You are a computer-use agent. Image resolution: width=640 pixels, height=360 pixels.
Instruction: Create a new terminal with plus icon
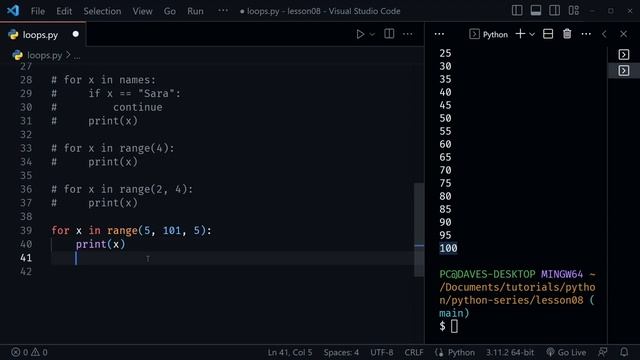pos(520,34)
